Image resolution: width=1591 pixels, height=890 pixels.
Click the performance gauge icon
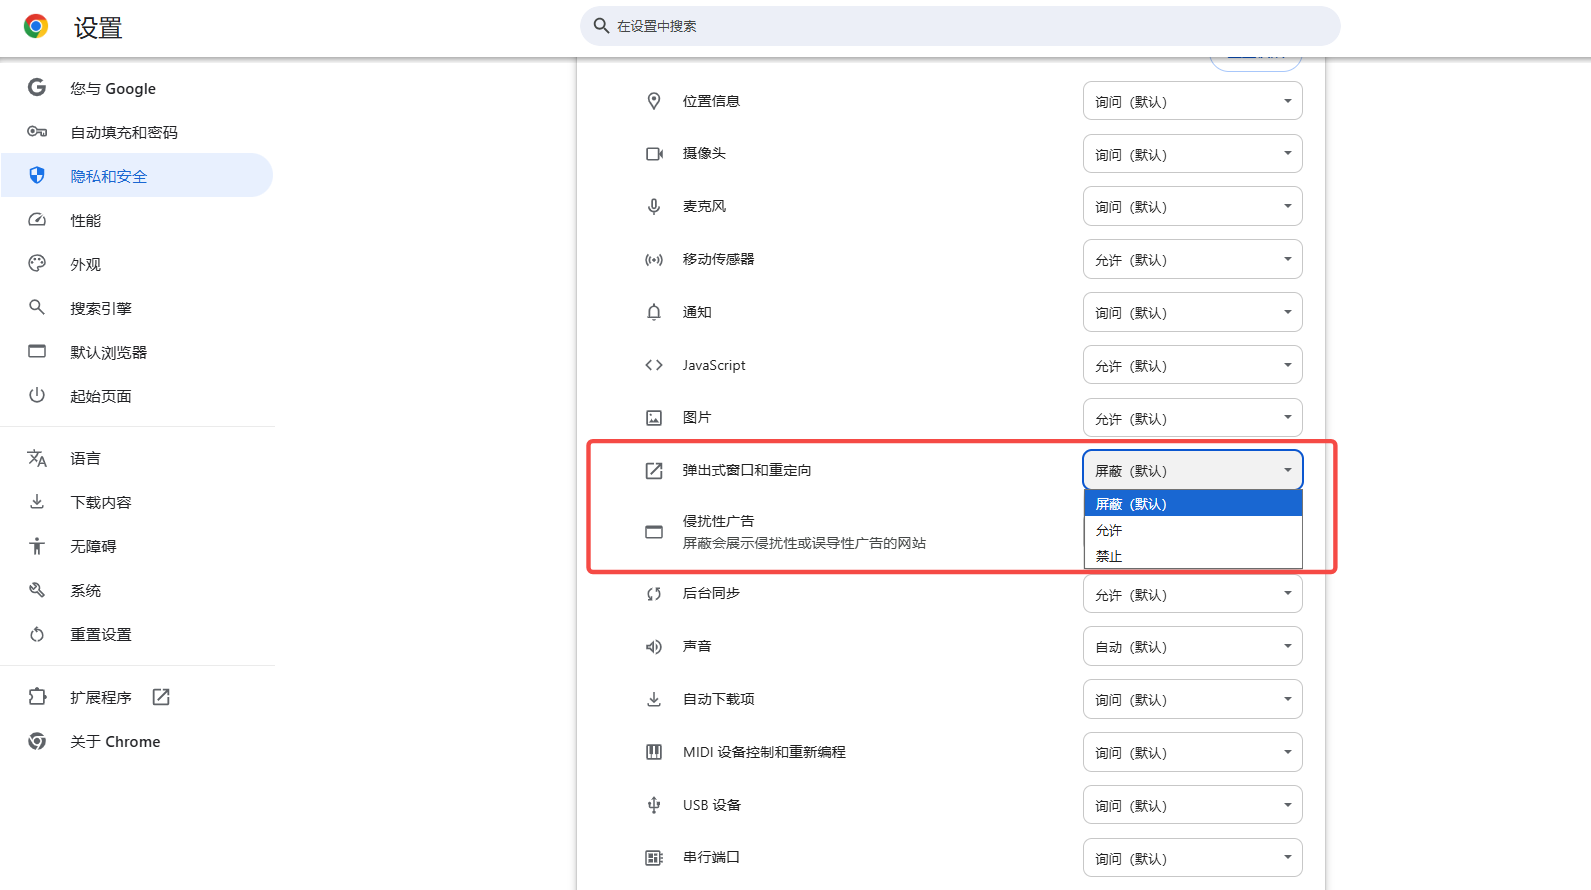pyautogui.click(x=37, y=220)
